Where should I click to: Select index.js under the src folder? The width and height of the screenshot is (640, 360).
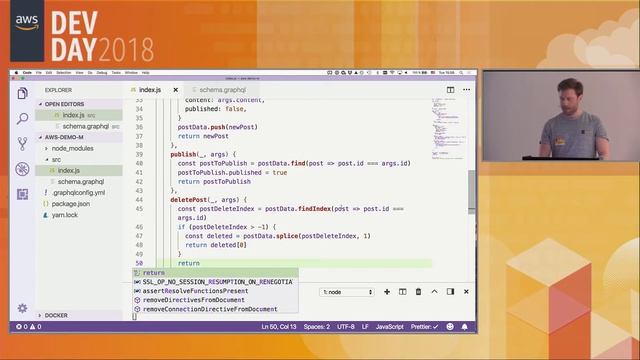coord(79,170)
